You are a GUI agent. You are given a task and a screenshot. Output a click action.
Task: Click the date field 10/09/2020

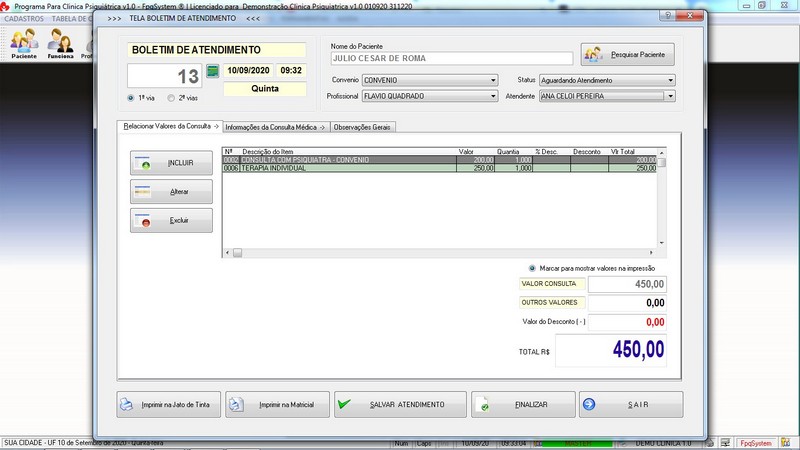[248, 70]
